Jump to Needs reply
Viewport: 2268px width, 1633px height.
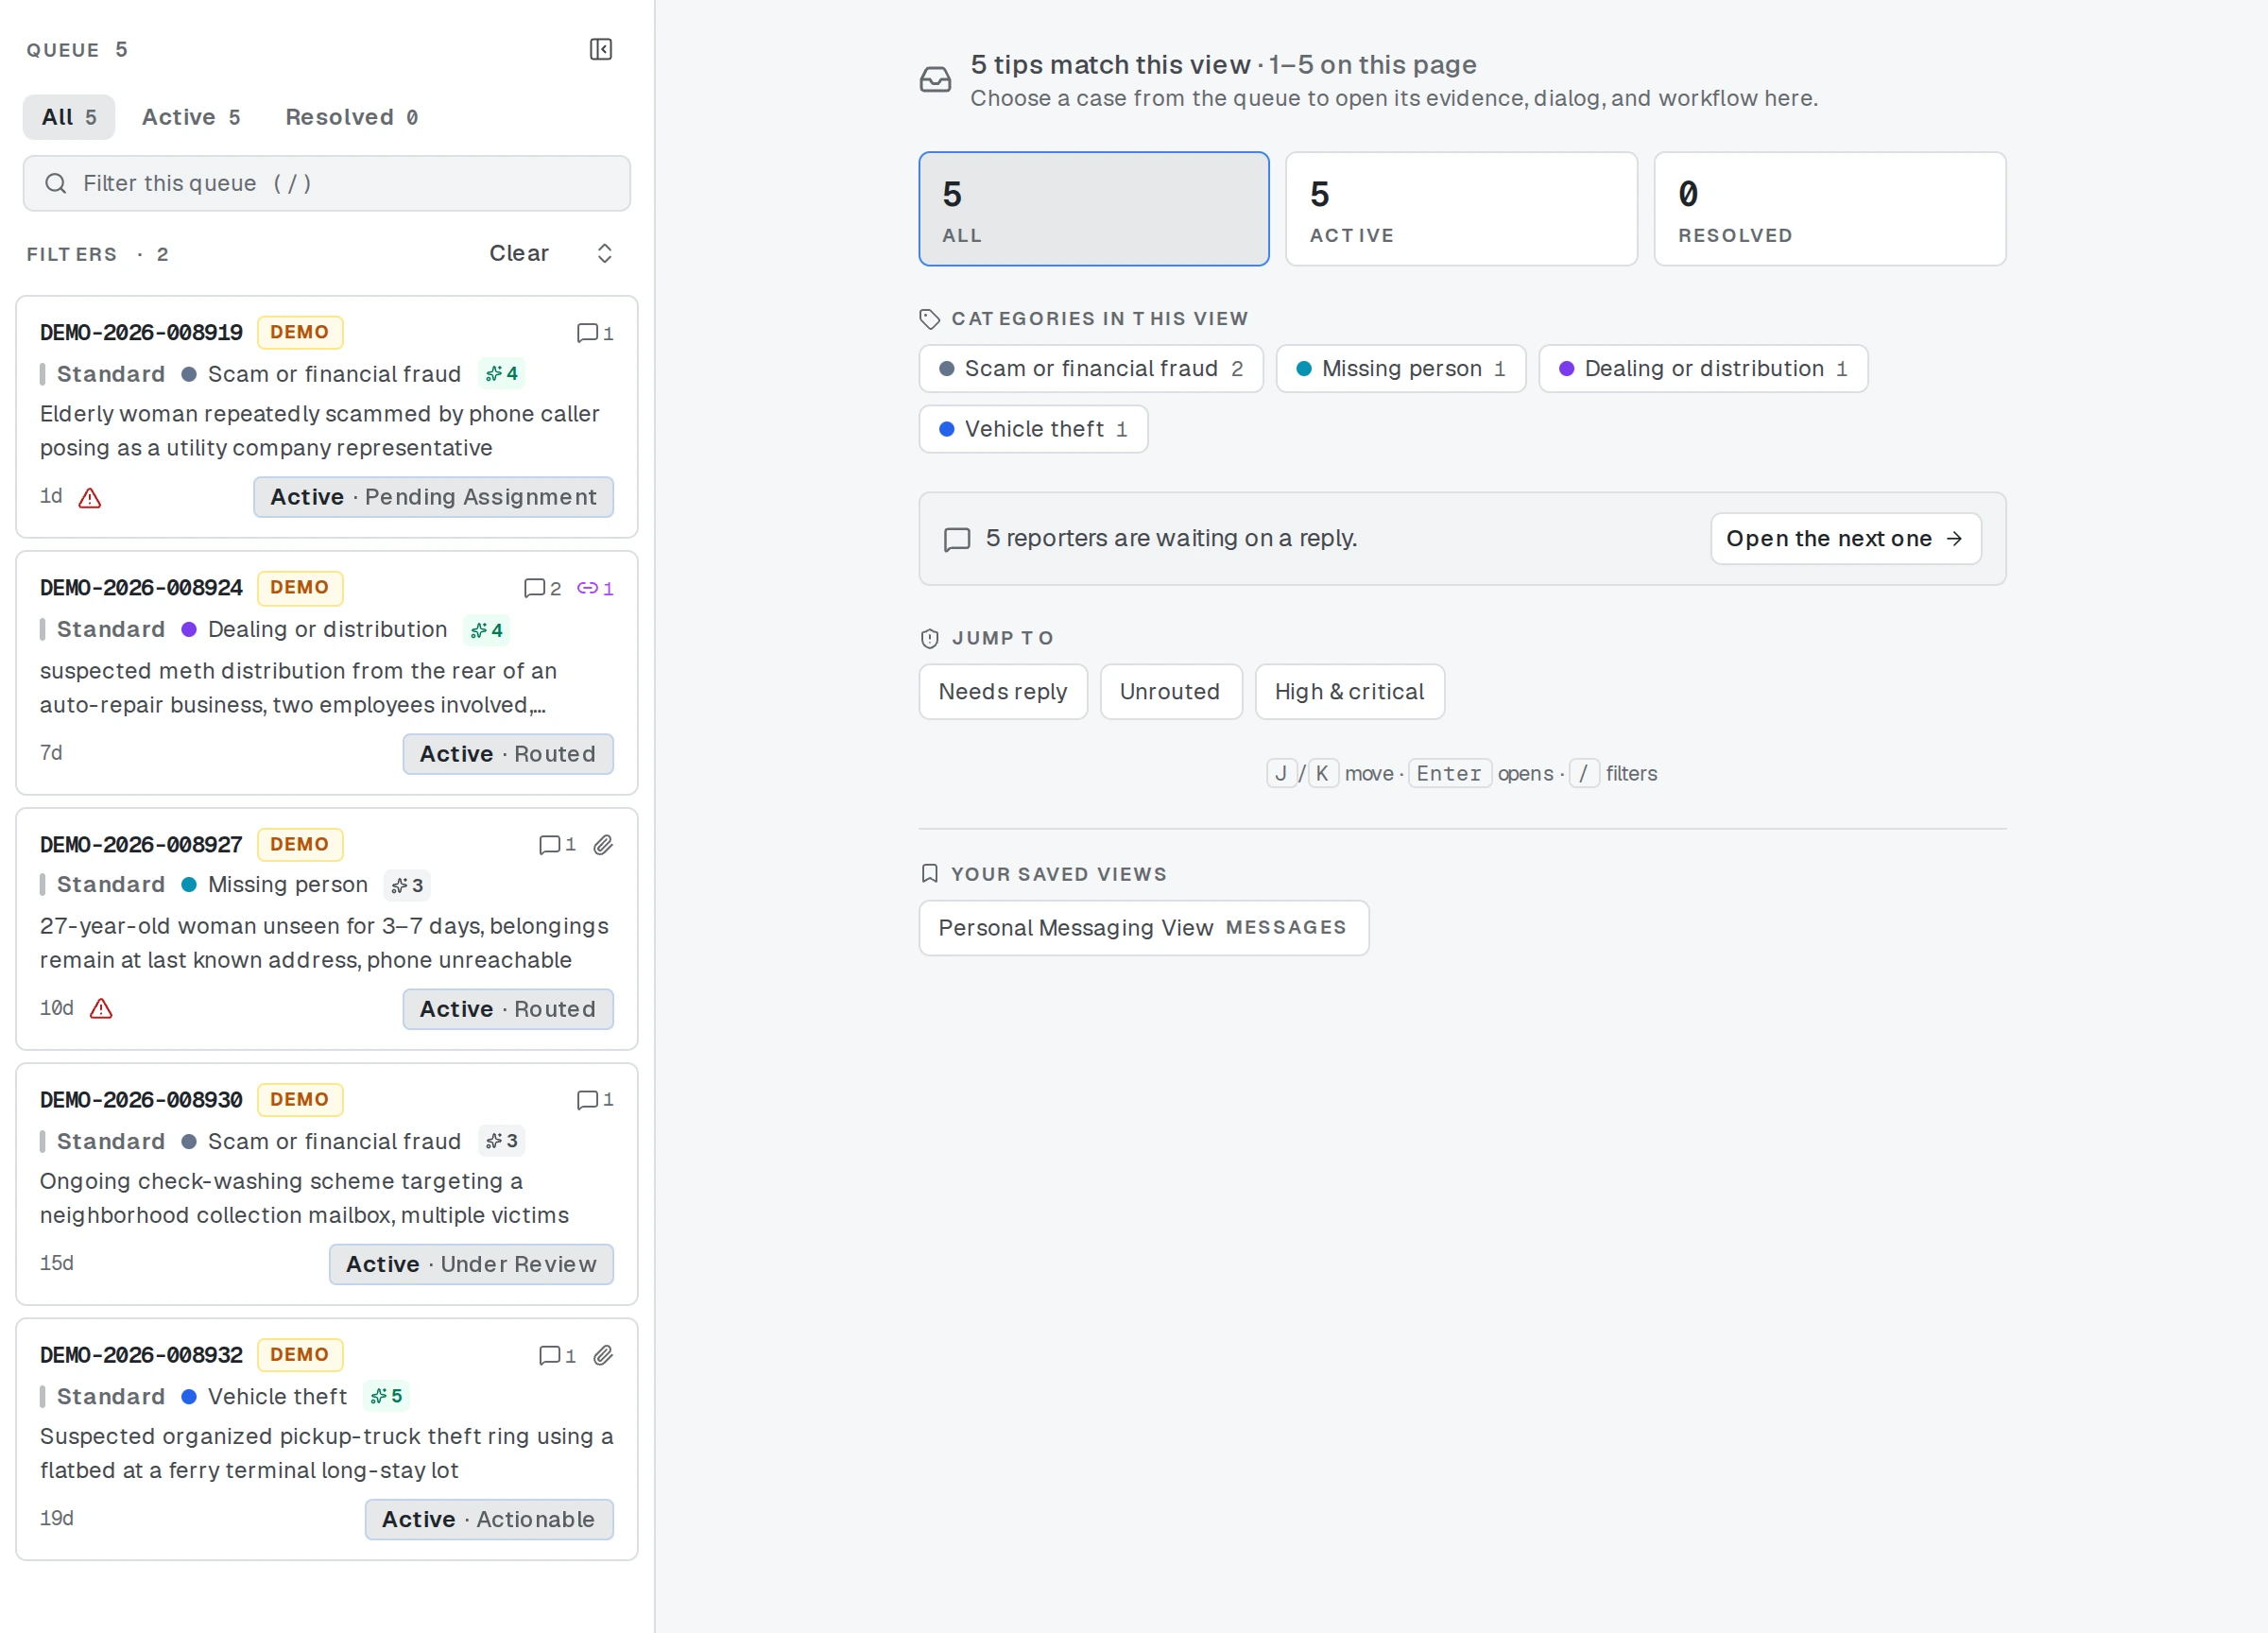tap(1003, 692)
